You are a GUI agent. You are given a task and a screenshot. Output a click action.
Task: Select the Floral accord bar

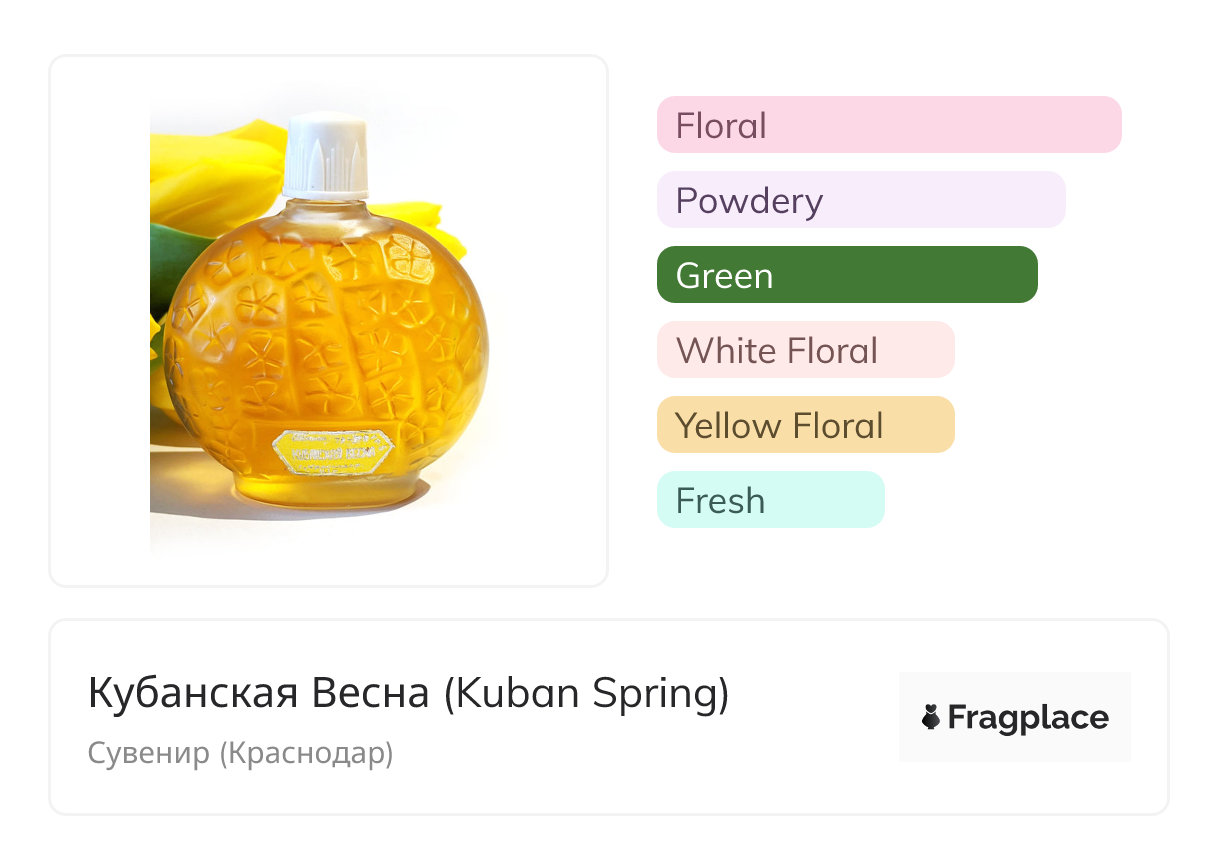888,125
